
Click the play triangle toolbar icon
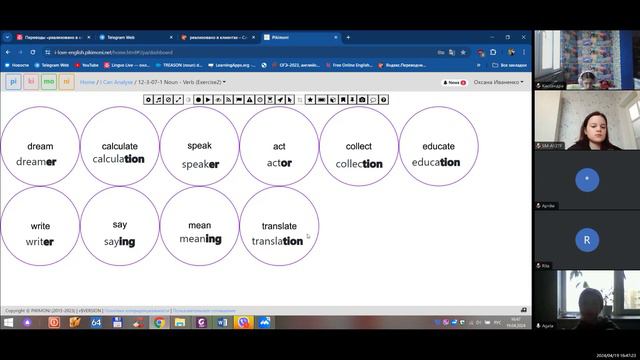coord(208,100)
